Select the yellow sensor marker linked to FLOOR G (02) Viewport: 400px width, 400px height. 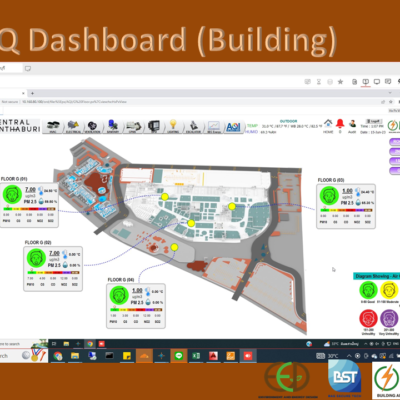tap(191, 223)
